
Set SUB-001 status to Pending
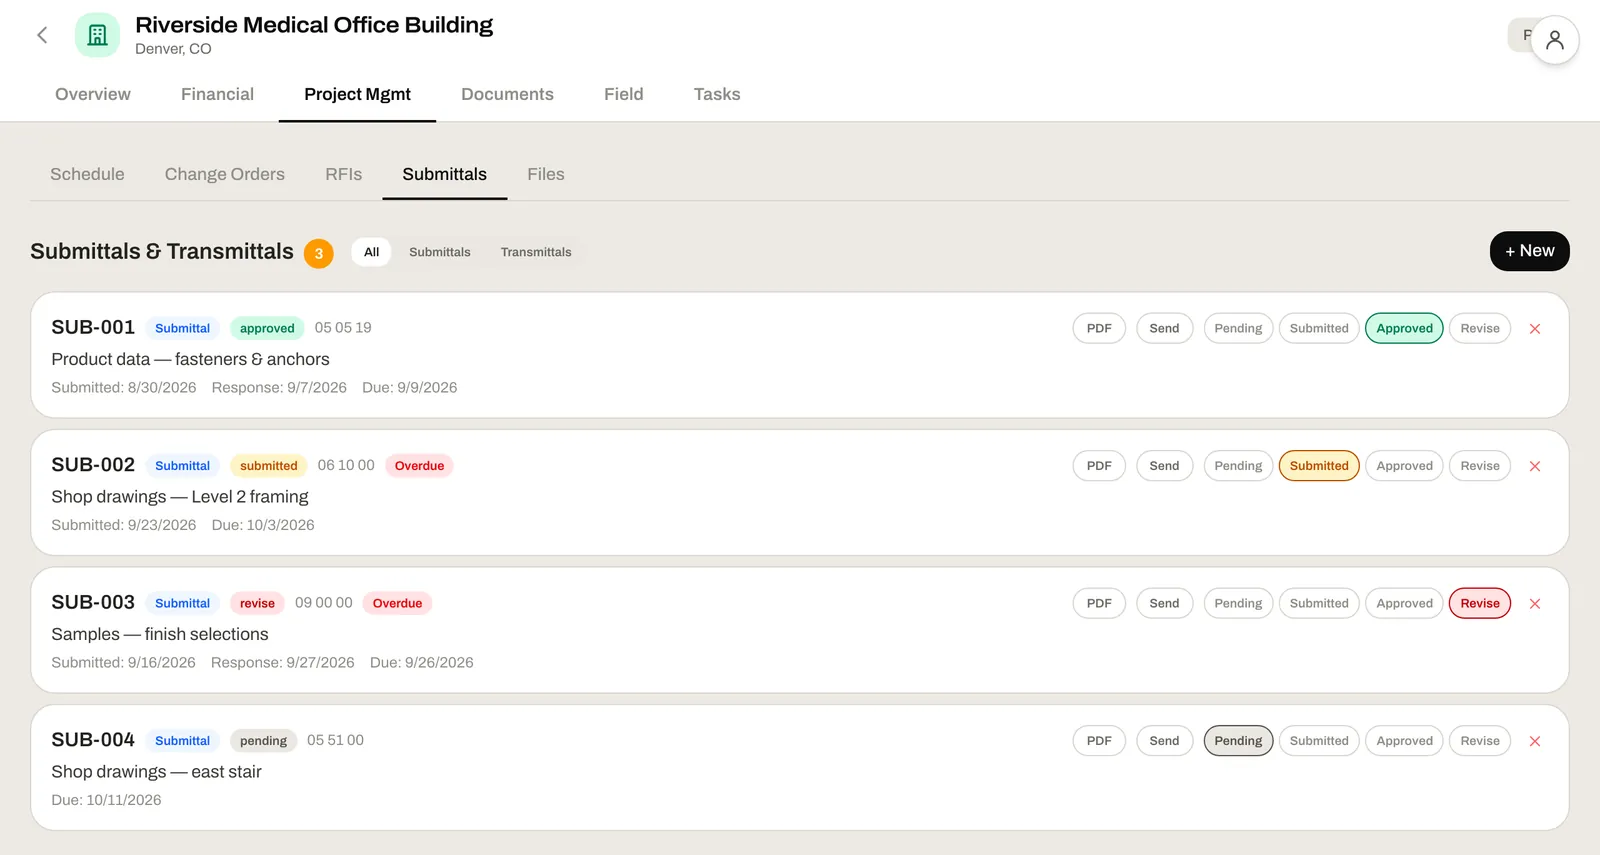tap(1238, 328)
